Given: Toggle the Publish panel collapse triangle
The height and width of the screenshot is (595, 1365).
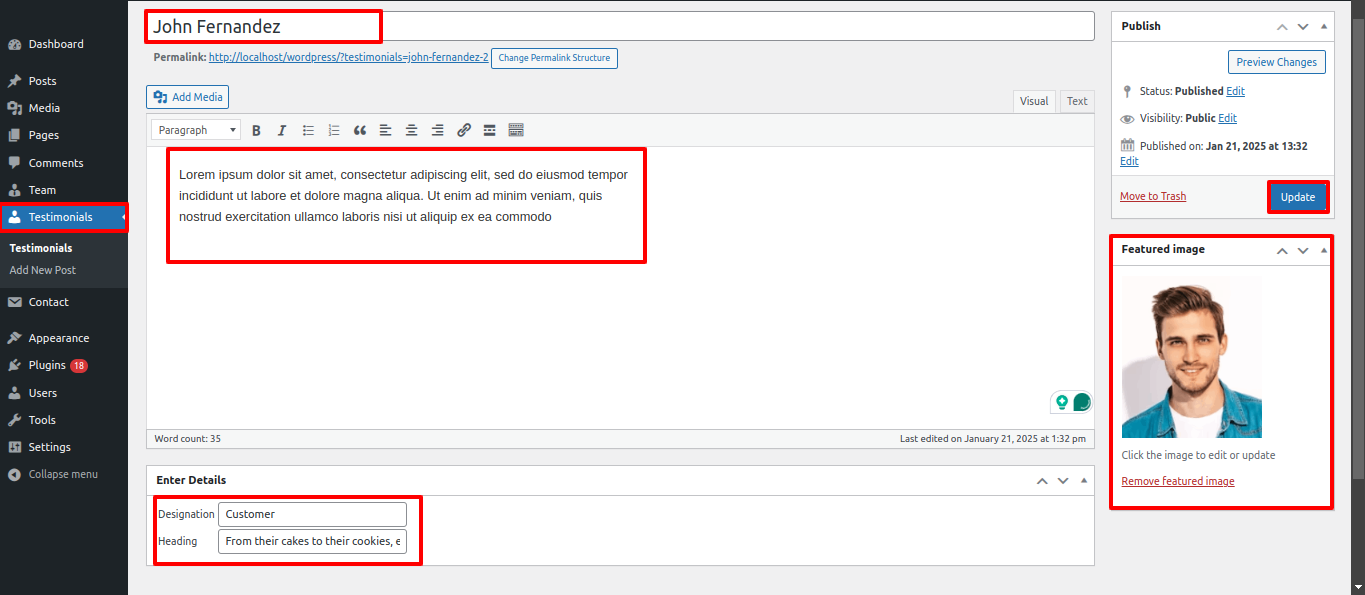Looking at the screenshot, I should 1324,26.
